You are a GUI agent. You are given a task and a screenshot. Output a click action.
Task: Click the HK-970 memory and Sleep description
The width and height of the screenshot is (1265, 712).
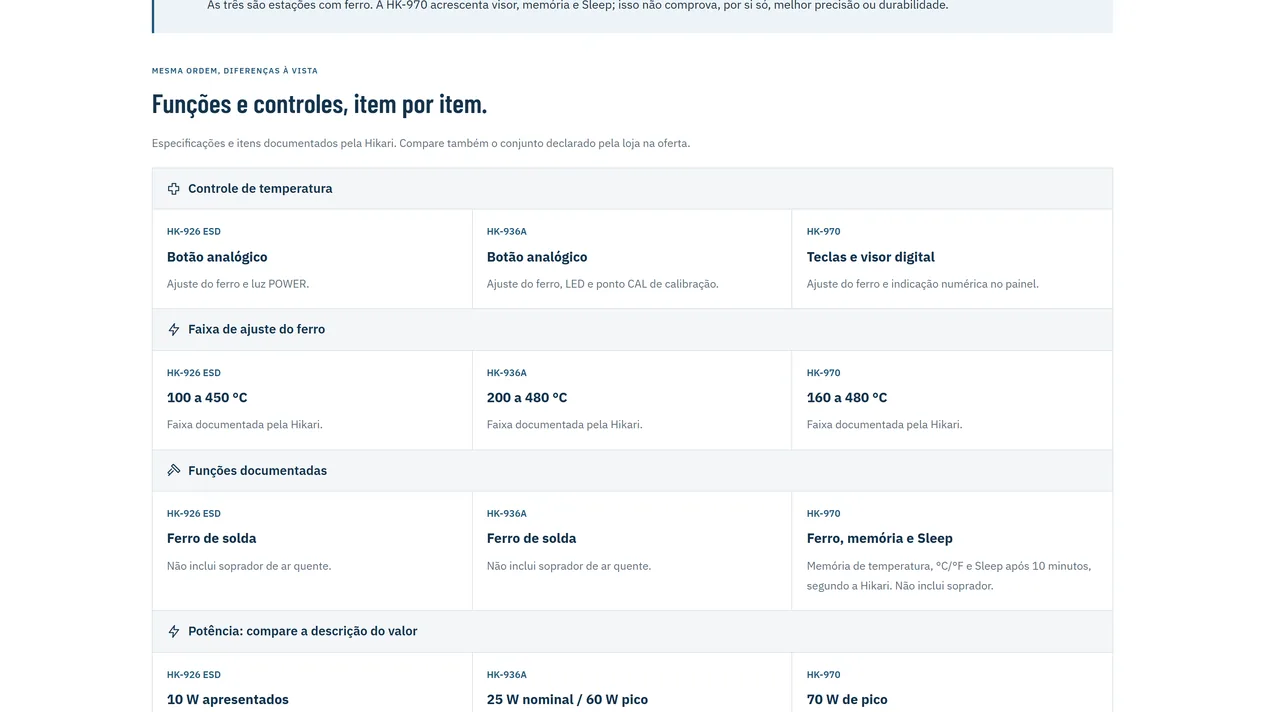pyautogui.click(x=949, y=576)
